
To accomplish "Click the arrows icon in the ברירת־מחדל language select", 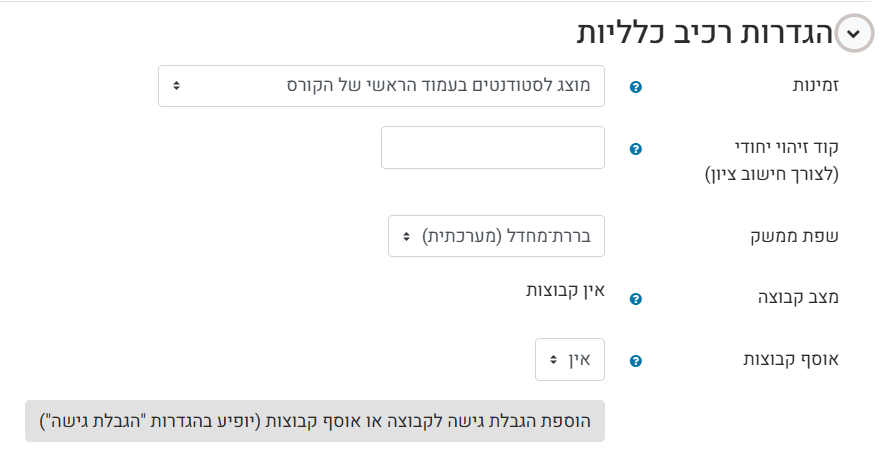I will tap(406, 236).
